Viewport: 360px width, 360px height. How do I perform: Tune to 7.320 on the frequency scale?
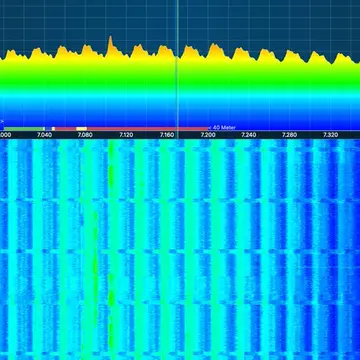pos(330,135)
